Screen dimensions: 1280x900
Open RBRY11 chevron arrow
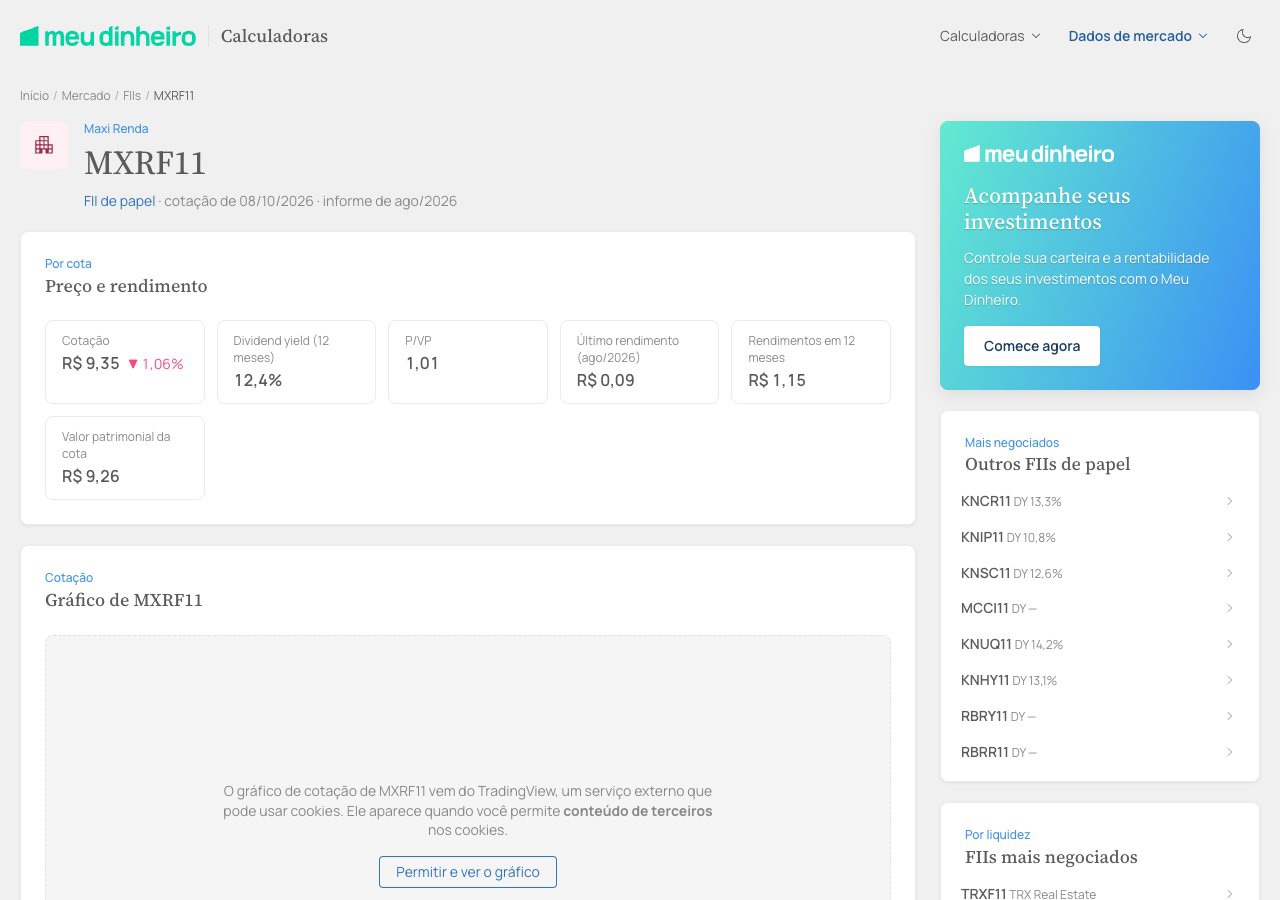[1229, 716]
